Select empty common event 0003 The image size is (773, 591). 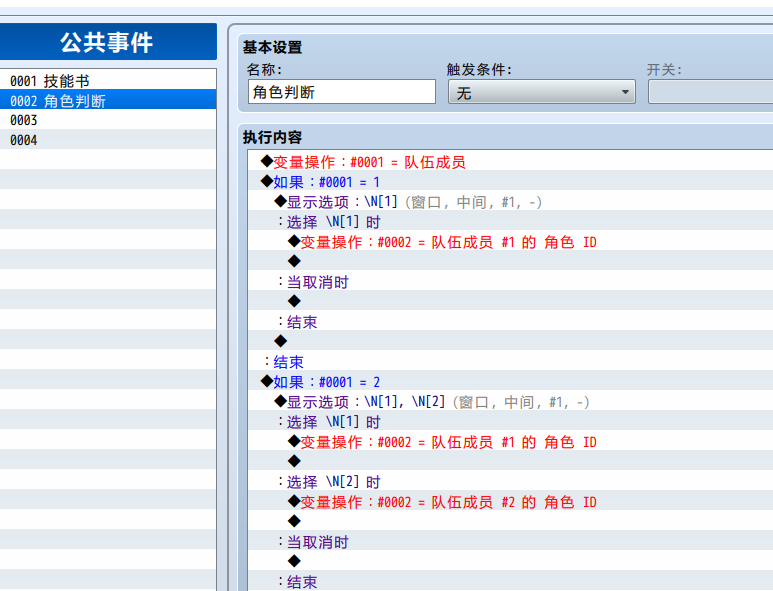point(108,120)
